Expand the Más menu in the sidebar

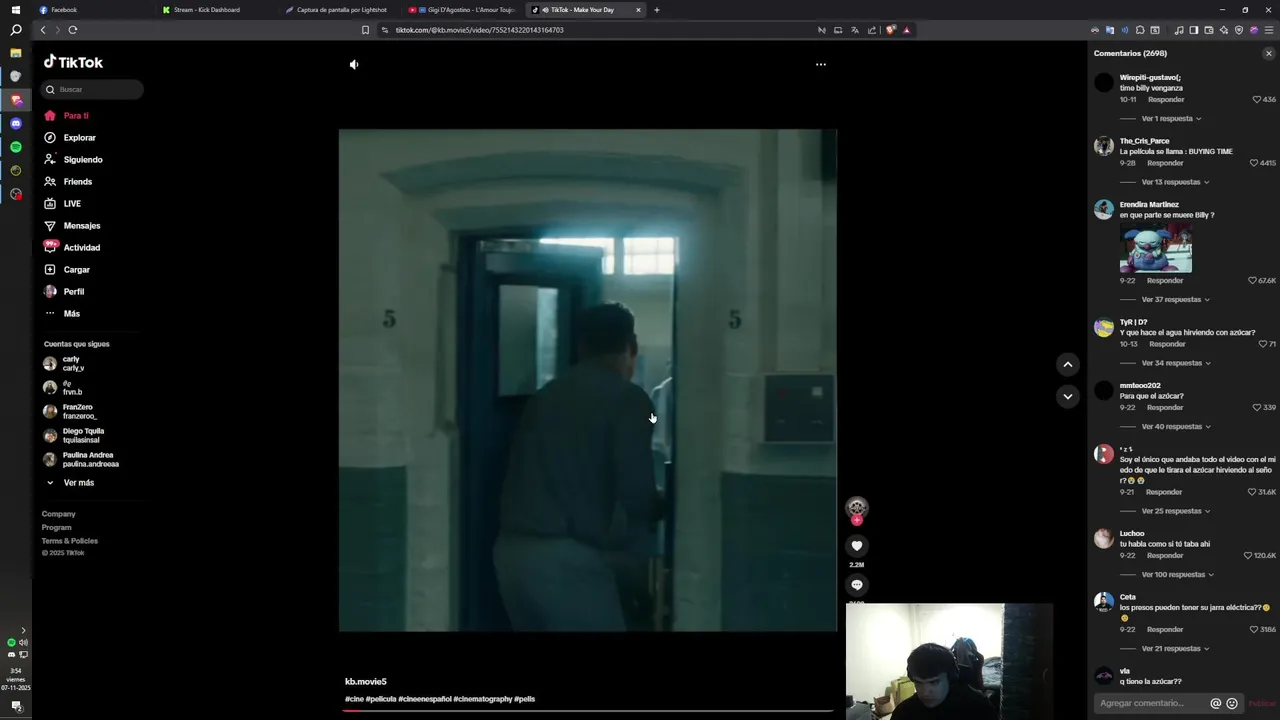62,314
